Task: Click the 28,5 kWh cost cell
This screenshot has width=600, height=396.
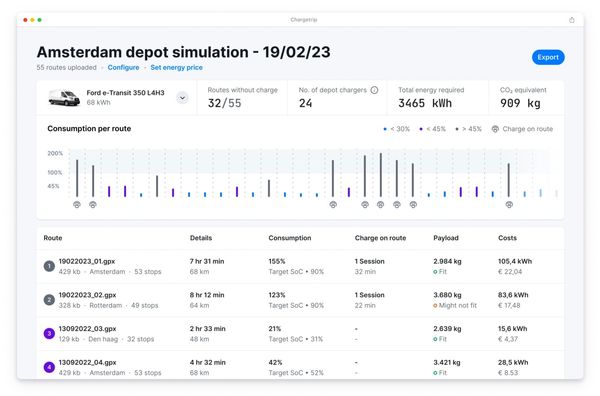Action: [513, 362]
